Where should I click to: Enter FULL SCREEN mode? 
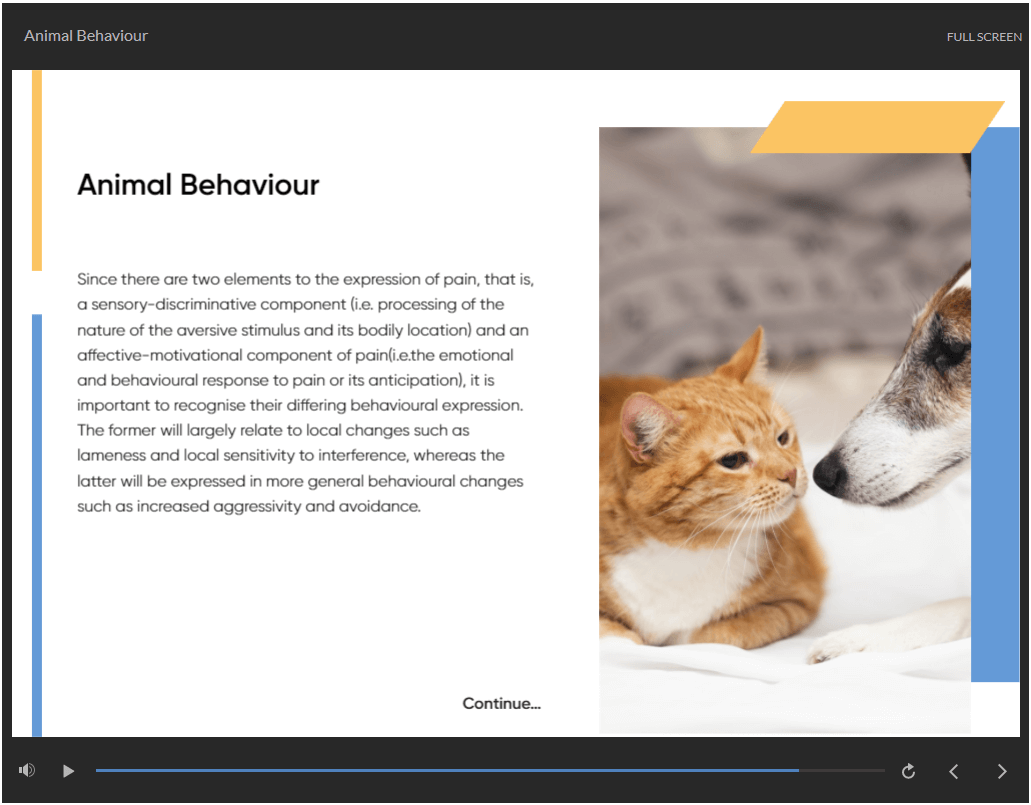click(984, 37)
